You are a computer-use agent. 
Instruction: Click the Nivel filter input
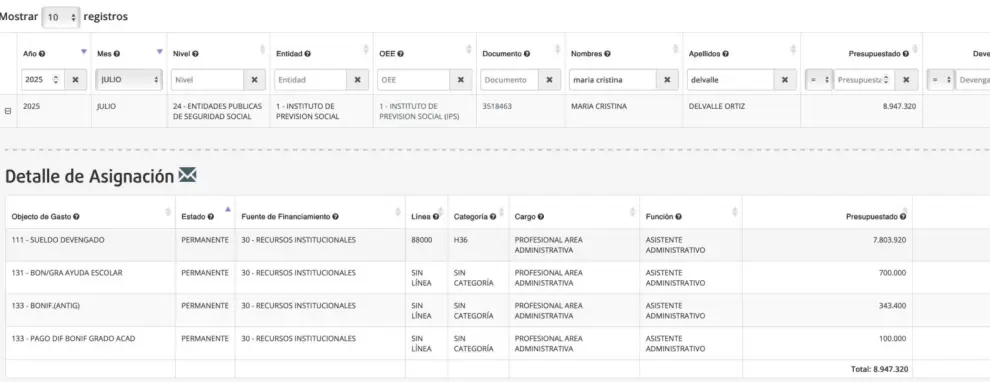[x=208, y=80]
